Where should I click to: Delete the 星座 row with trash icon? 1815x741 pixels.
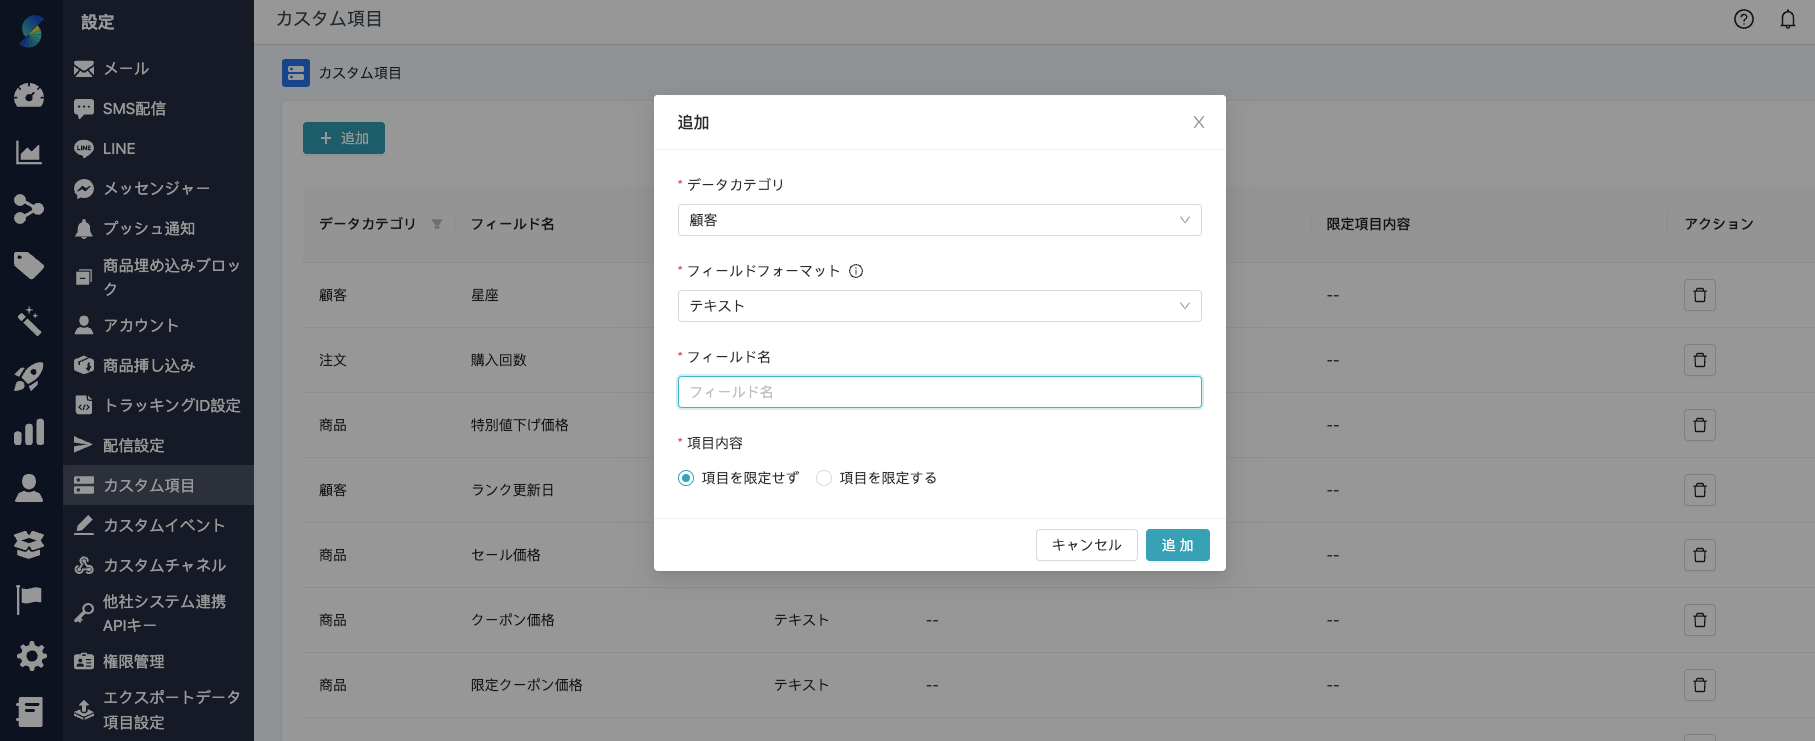click(1699, 295)
